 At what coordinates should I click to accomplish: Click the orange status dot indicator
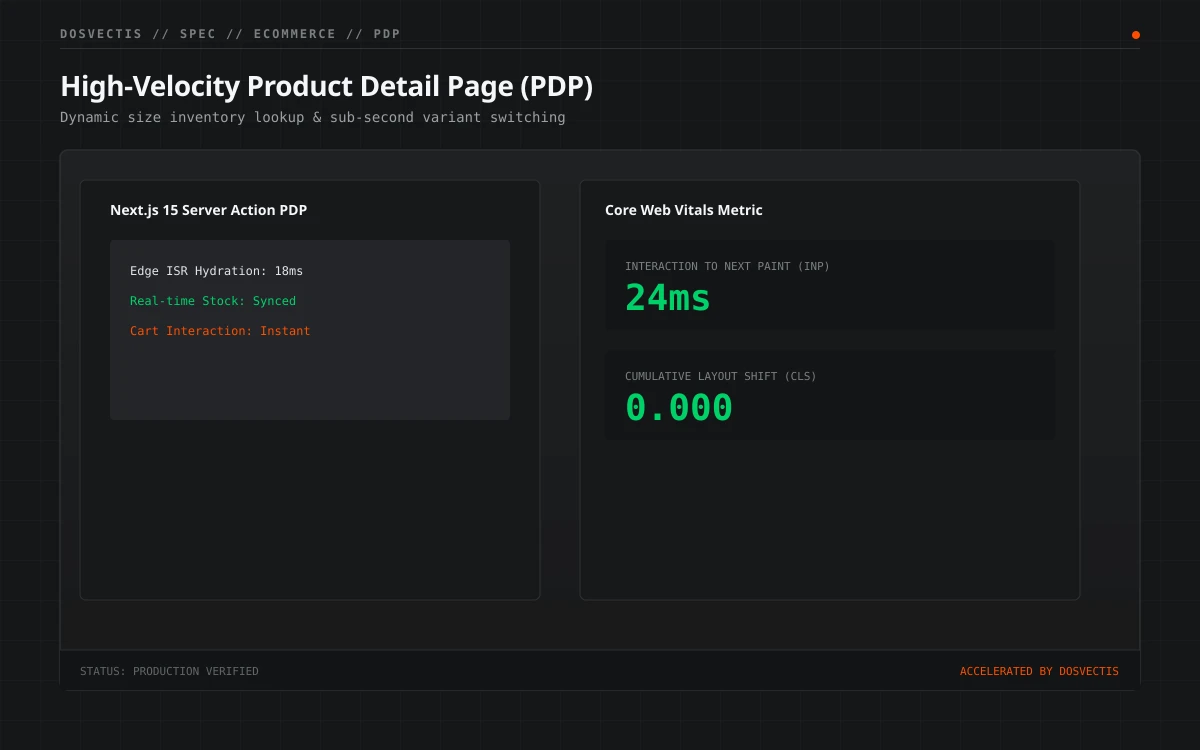(x=1135, y=35)
